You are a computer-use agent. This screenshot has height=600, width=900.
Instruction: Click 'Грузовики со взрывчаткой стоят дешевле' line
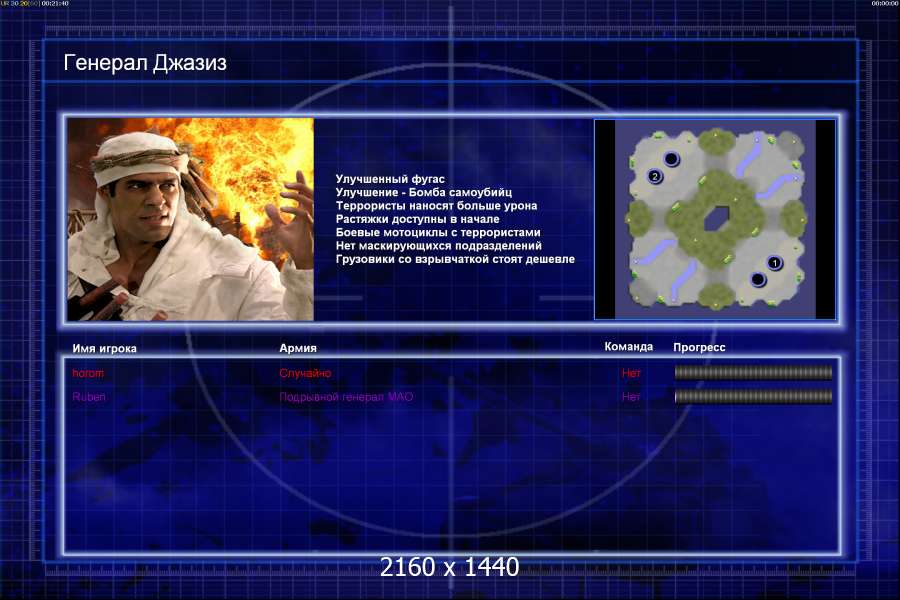[x=455, y=259]
